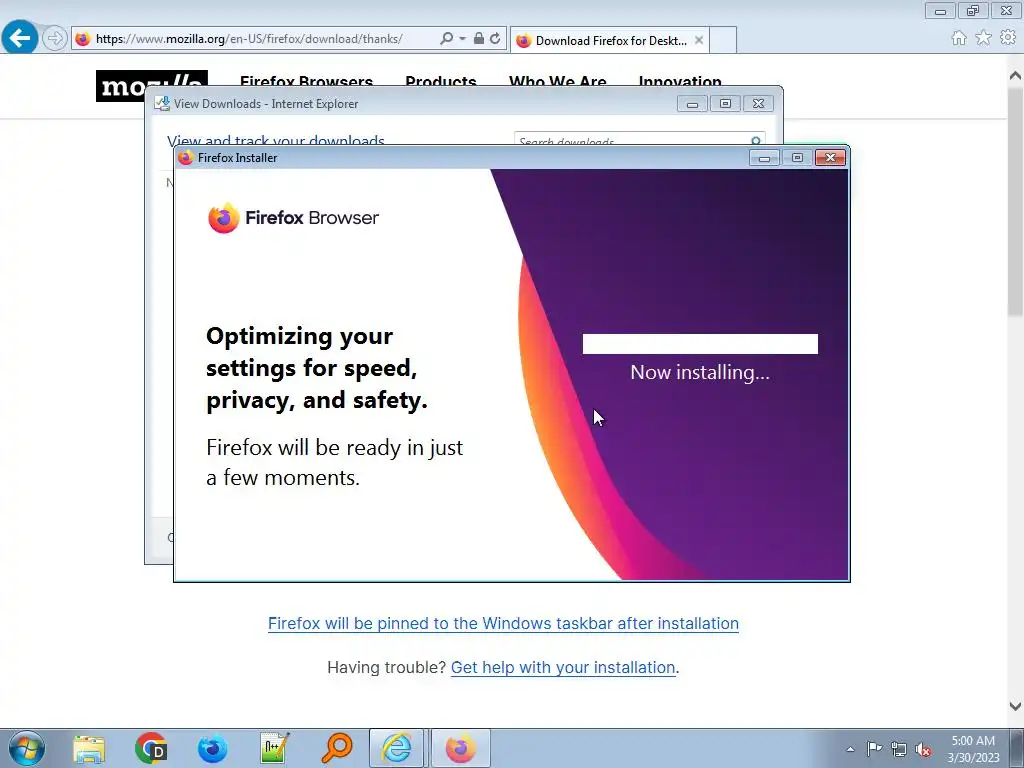1024x768 pixels.
Task: Open 'Firefox will be pinned to the Windows taskbar' link
Action: [x=504, y=623]
